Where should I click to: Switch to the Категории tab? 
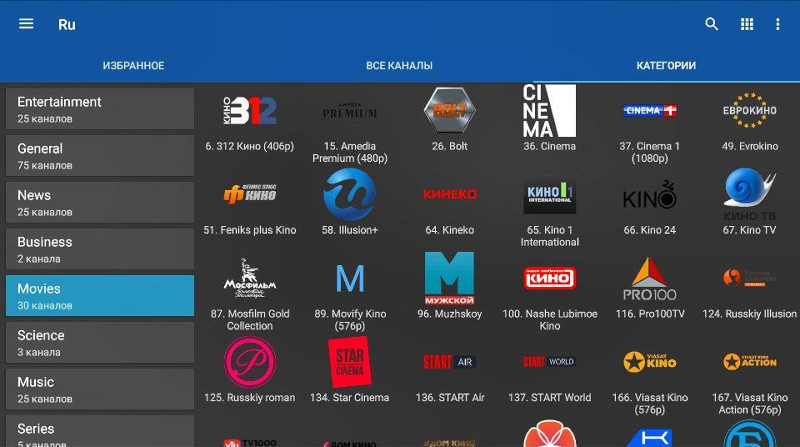click(666, 65)
